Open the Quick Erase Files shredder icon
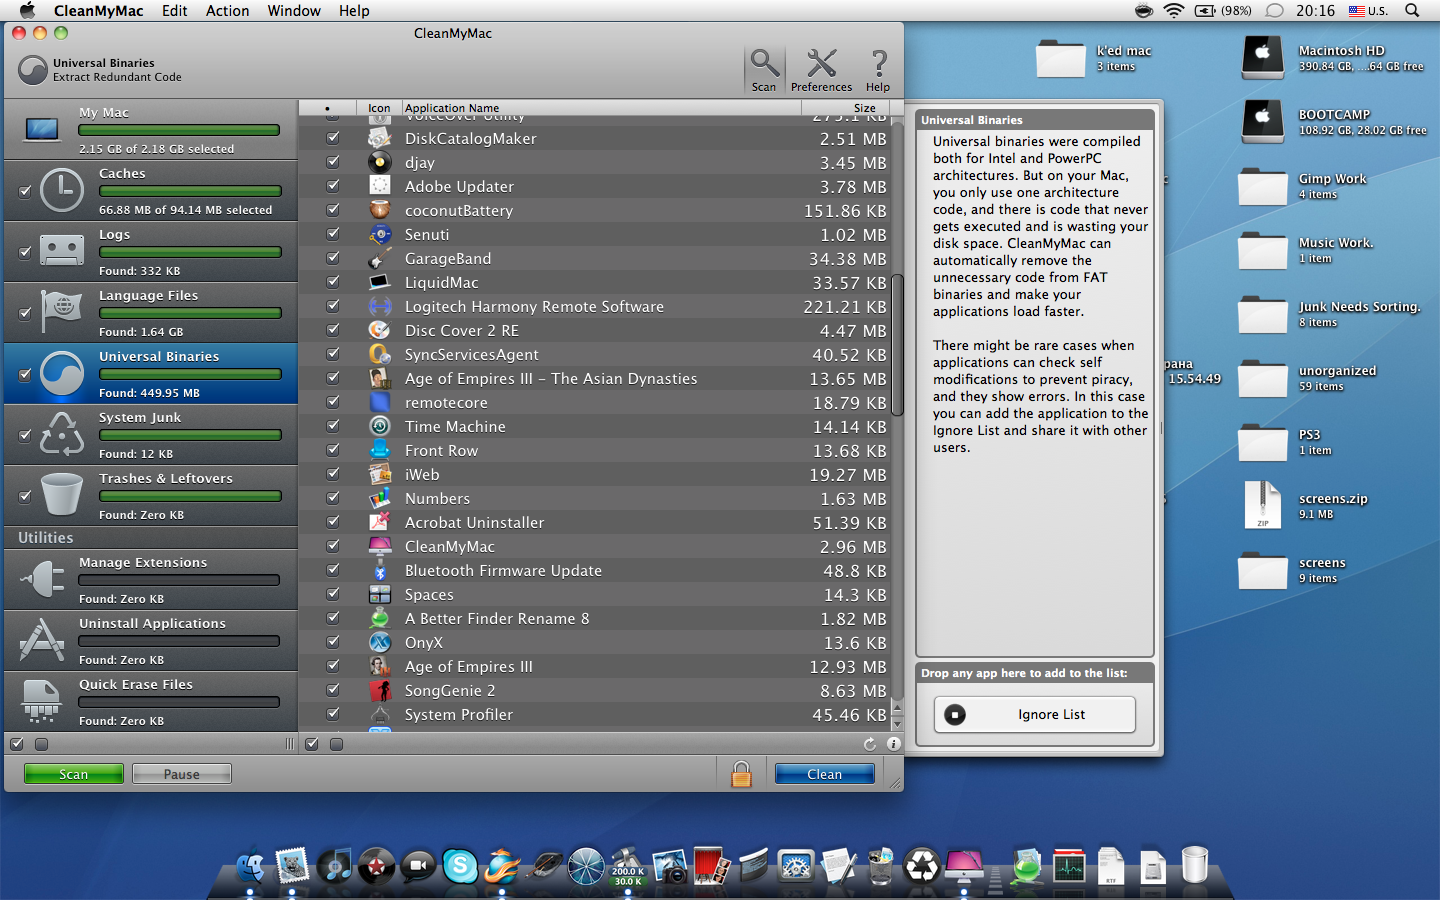The image size is (1440, 900). click(x=42, y=701)
